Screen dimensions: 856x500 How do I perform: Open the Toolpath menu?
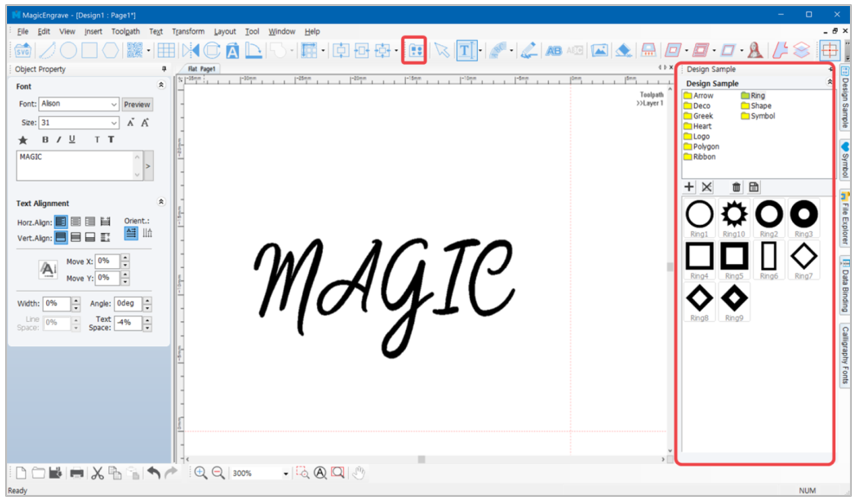point(126,31)
